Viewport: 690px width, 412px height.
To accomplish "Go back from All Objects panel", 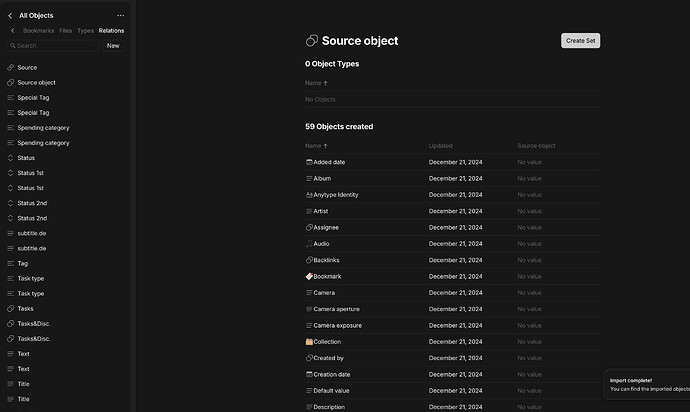I will [x=10, y=15].
